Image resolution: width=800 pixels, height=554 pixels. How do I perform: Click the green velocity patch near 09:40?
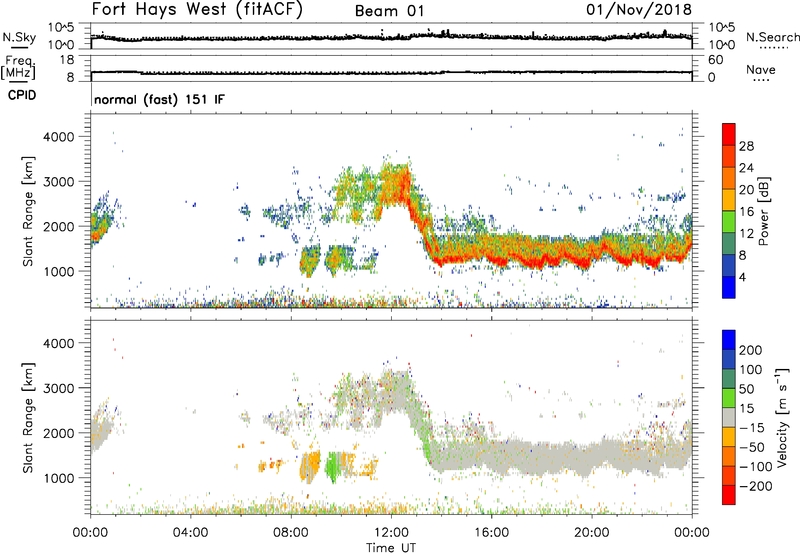click(332, 467)
